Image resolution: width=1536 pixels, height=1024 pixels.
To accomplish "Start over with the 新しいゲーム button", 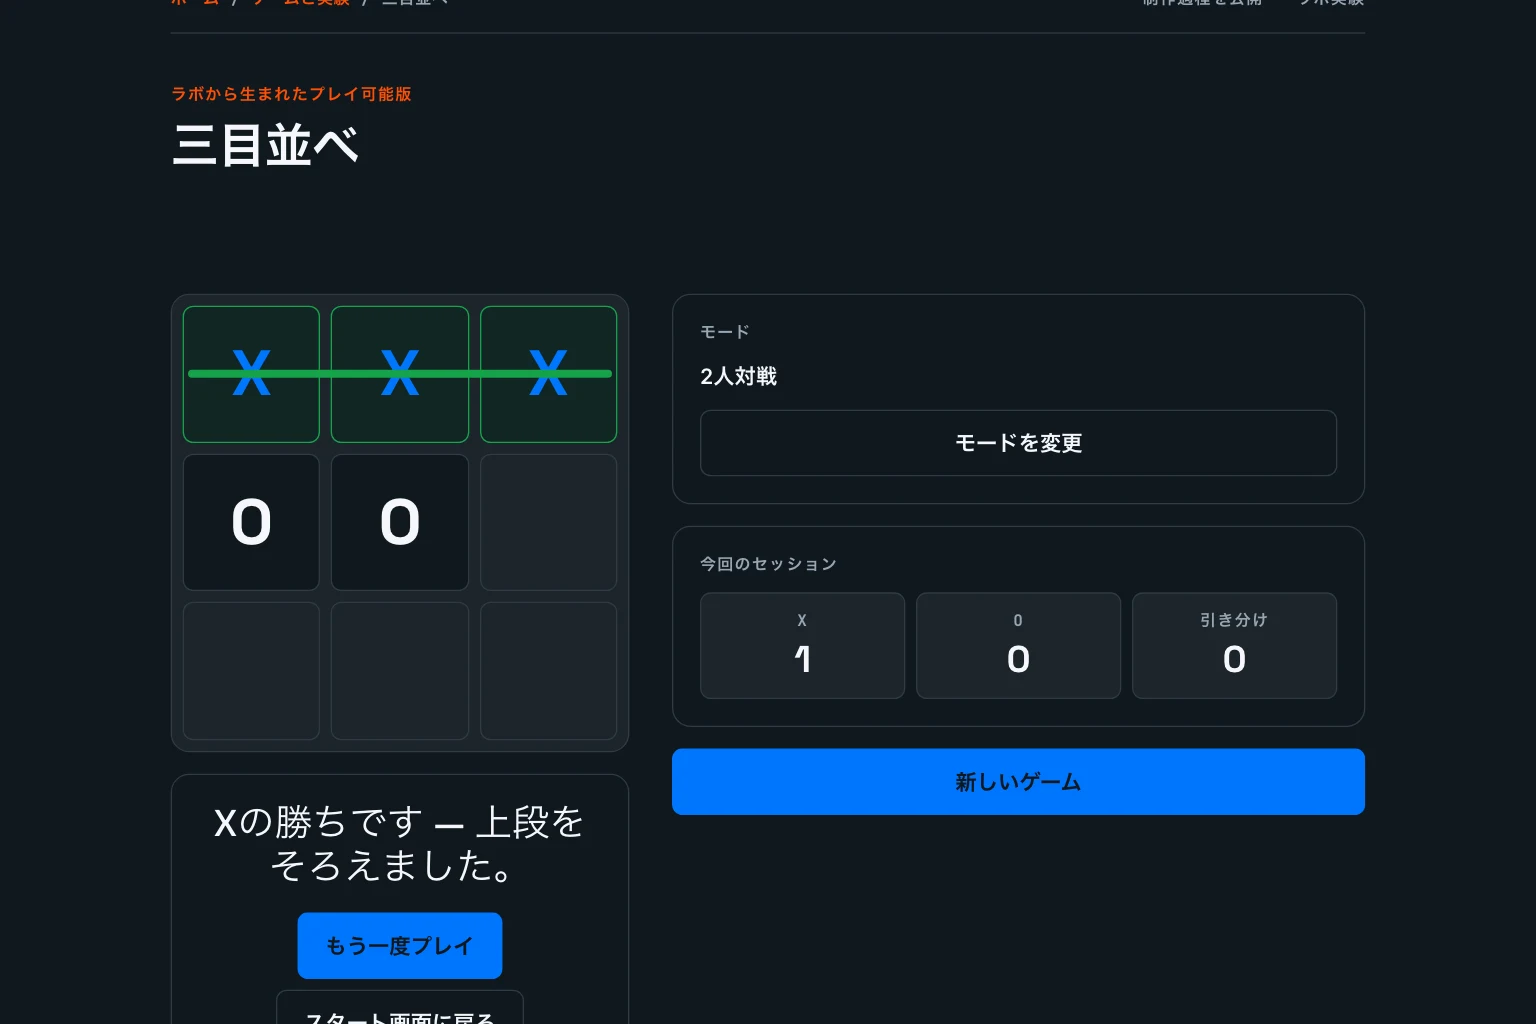I will (1018, 782).
